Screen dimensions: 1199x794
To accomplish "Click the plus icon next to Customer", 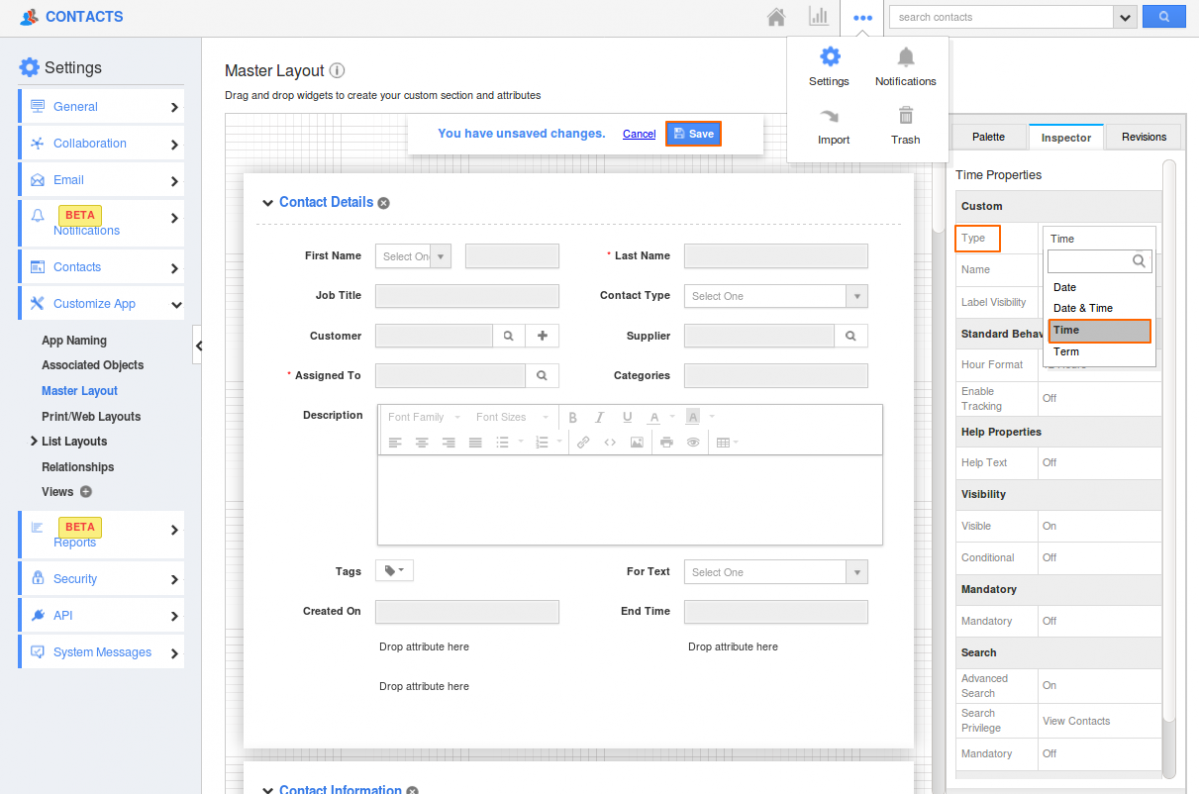I will coord(542,336).
